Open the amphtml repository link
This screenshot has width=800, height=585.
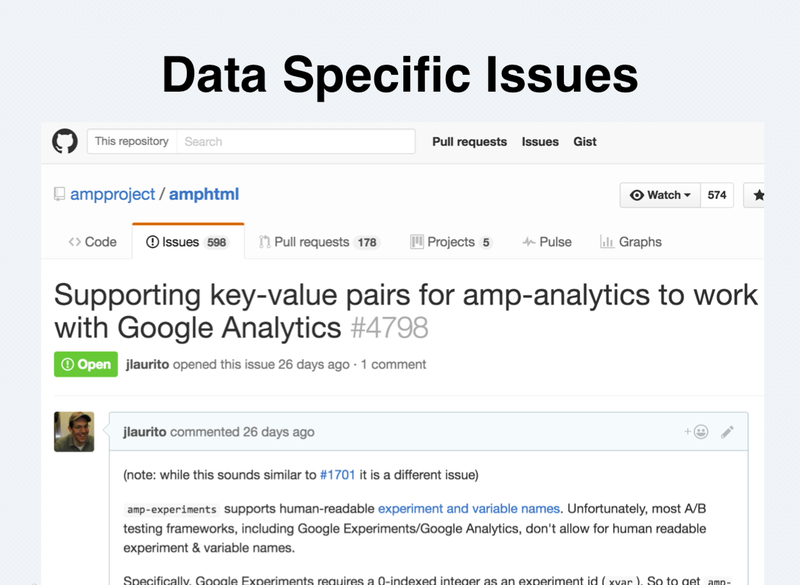(x=204, y=194)
